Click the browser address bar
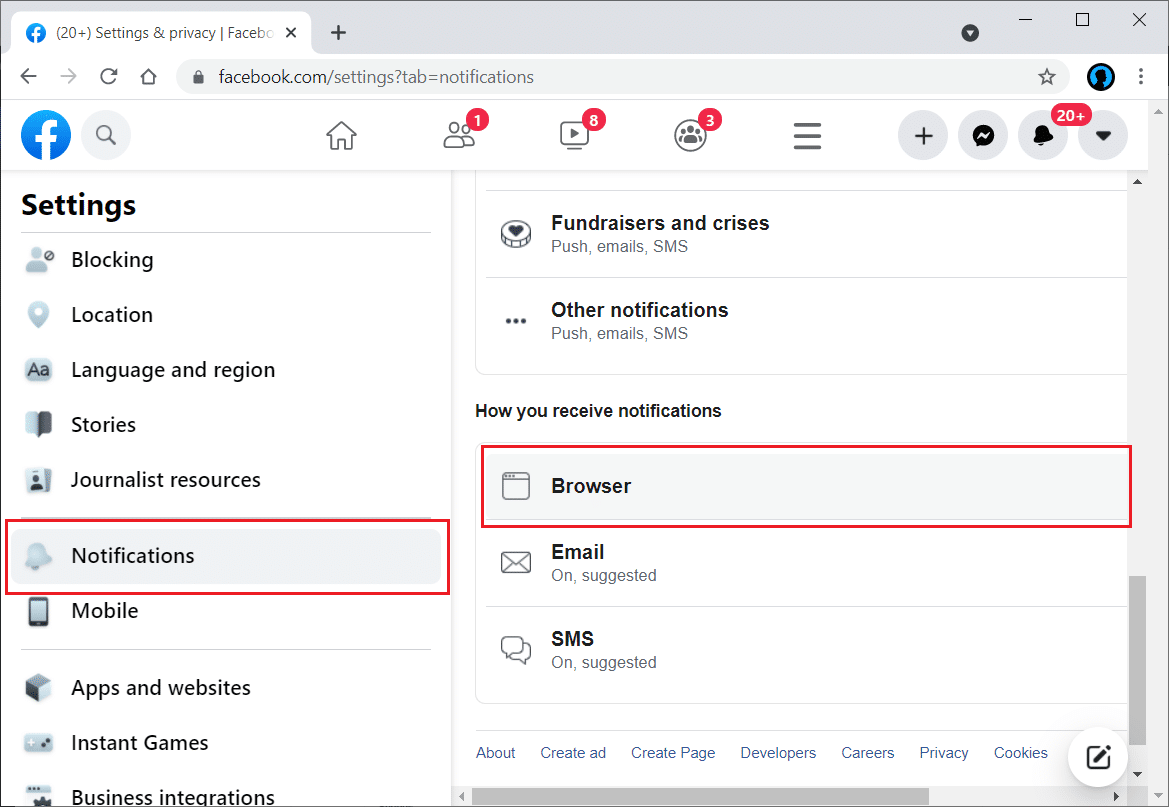Screen dimensions: 1169x807 coord(600,77)
